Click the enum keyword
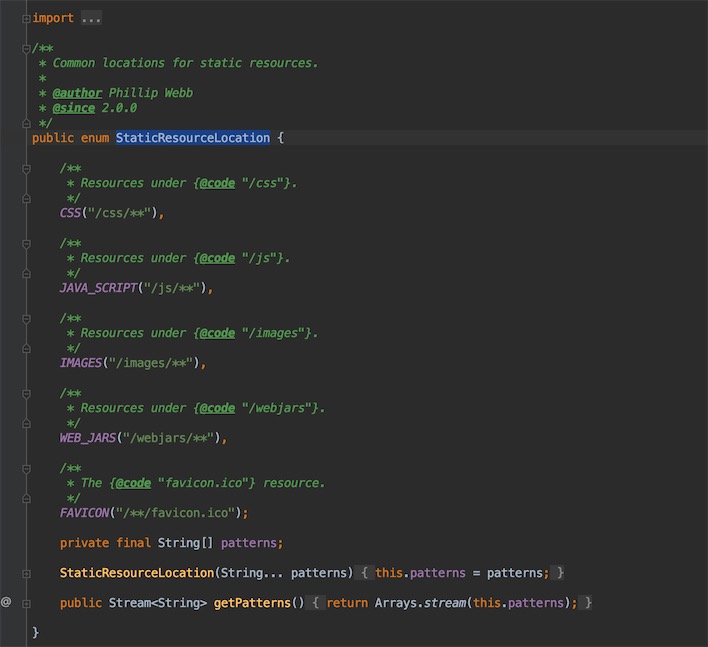 coord(95,138)
